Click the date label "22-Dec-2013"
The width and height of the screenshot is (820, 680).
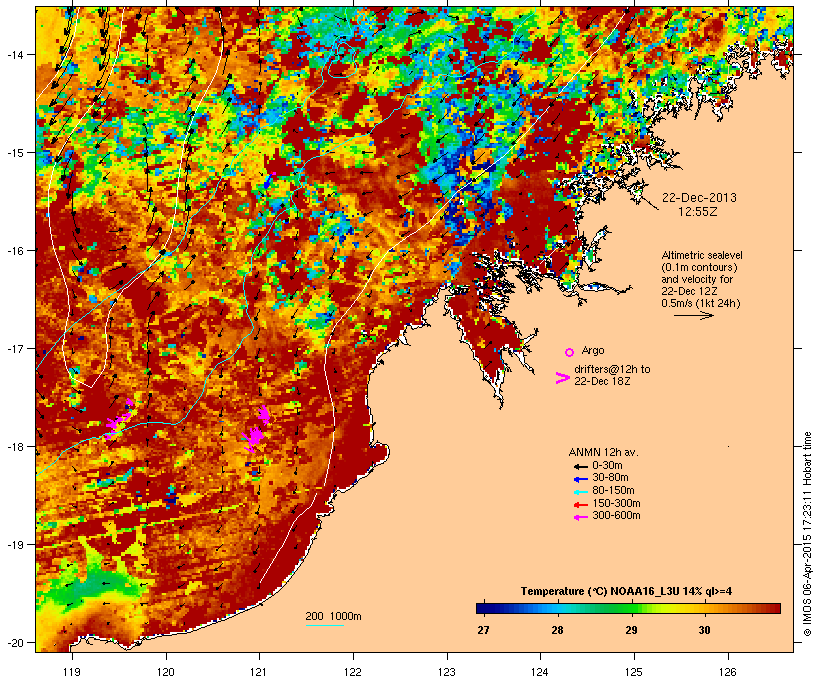699,198
